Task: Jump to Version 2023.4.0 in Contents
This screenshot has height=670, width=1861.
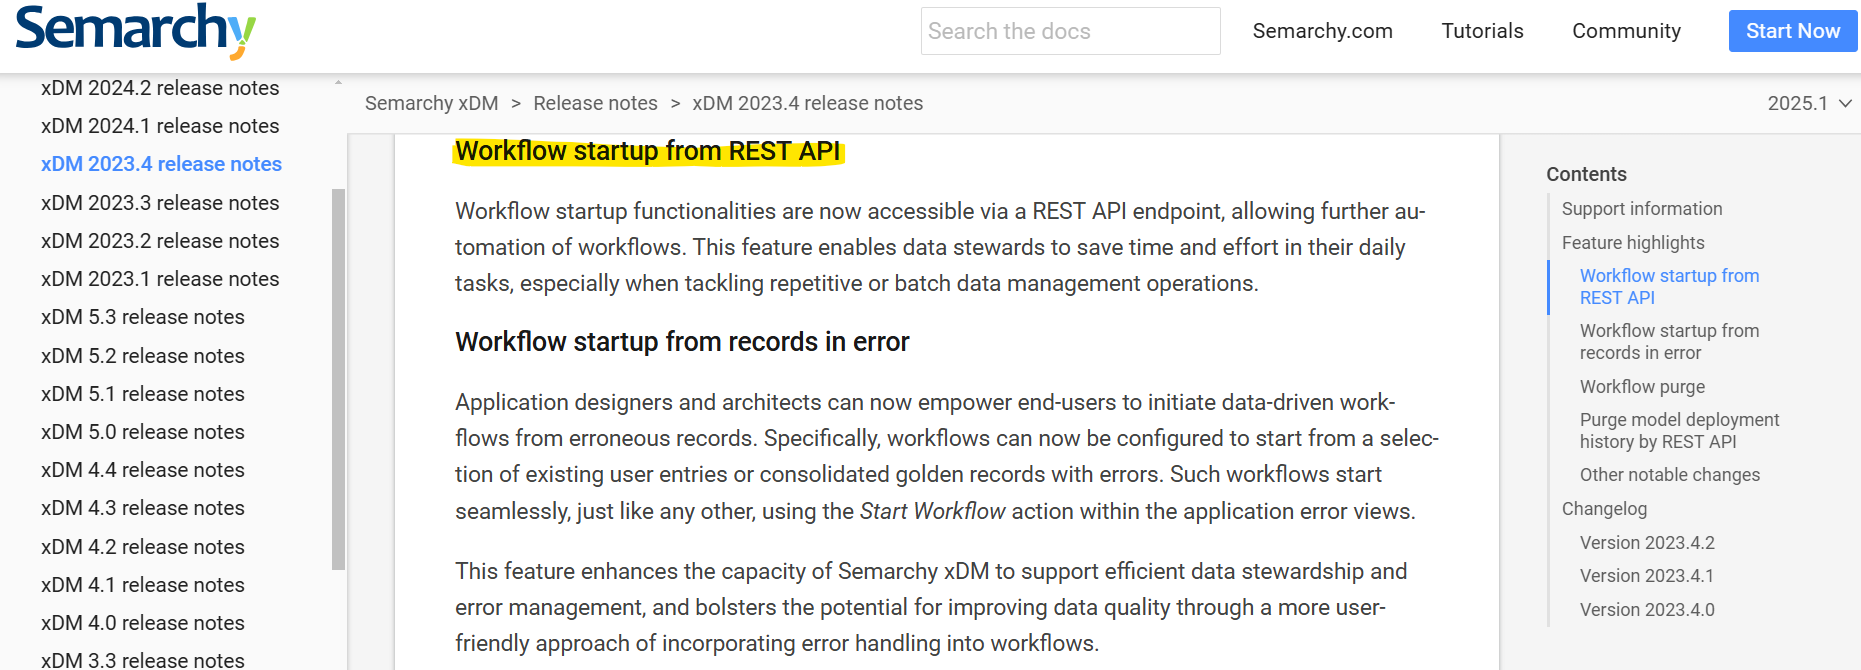Action: [1647, 610]
